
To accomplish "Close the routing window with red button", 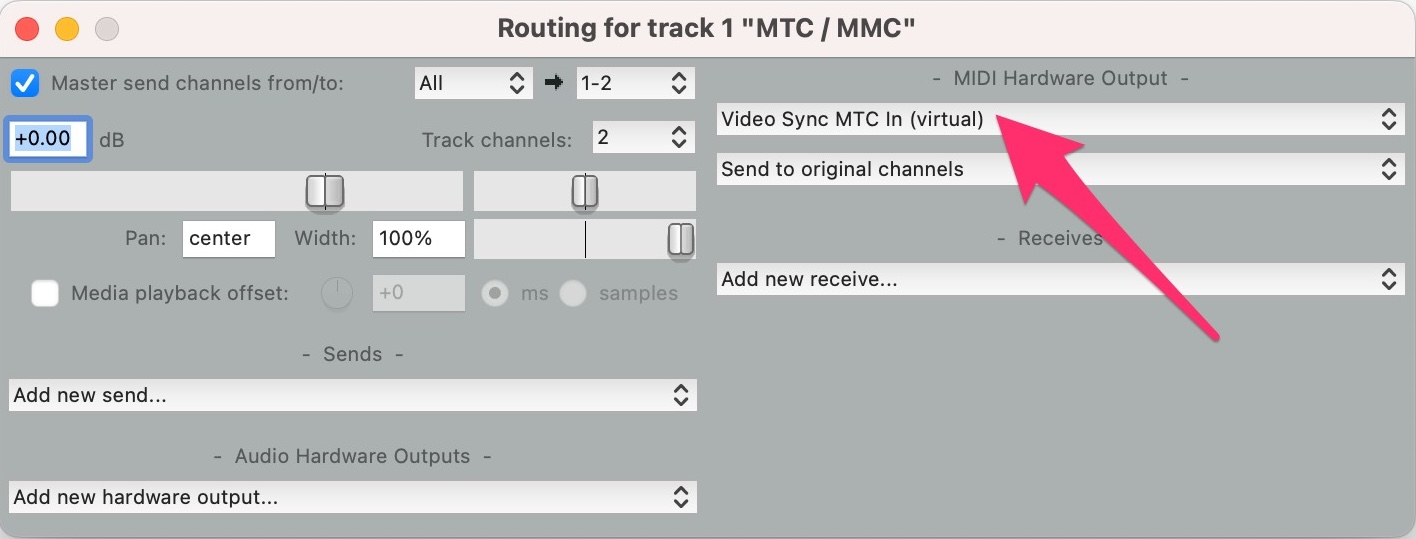I will [28, 29].
